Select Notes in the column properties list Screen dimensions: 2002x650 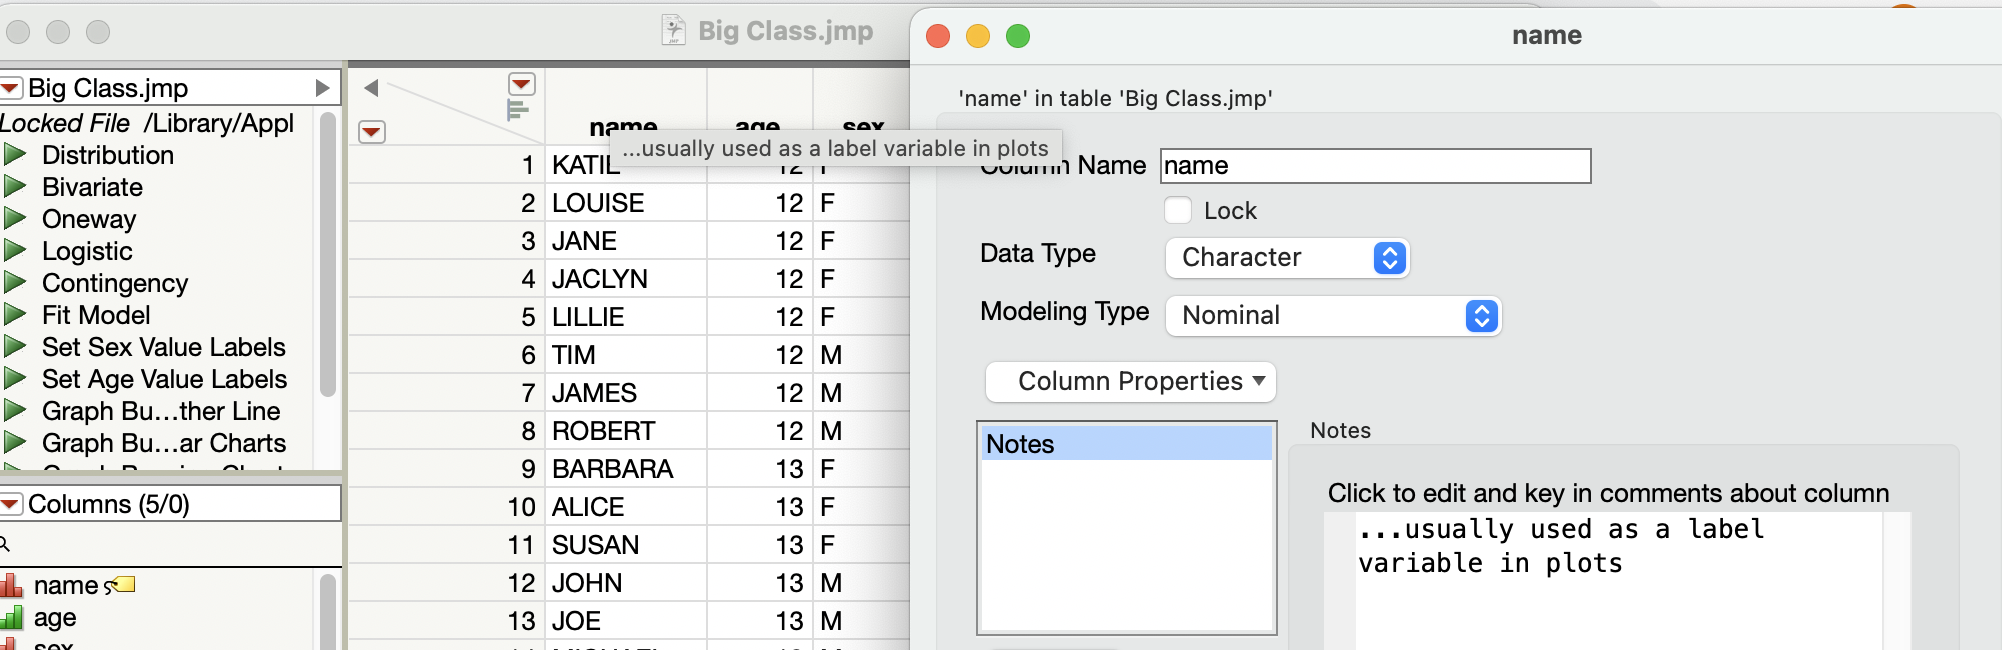[1127, 444]
